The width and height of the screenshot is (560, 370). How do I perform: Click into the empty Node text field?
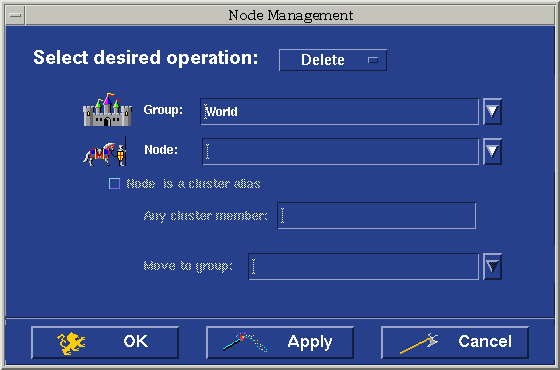click(x=340, y=151)
